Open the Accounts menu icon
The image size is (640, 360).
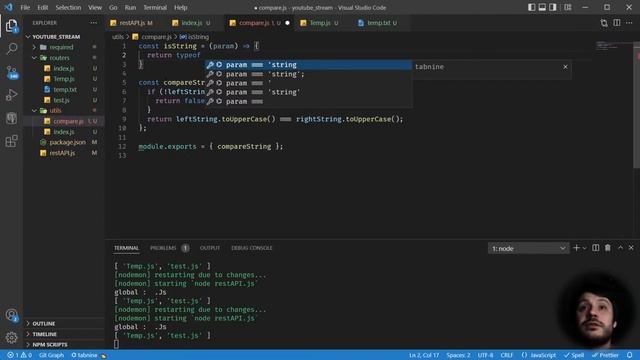coord(11,315)
